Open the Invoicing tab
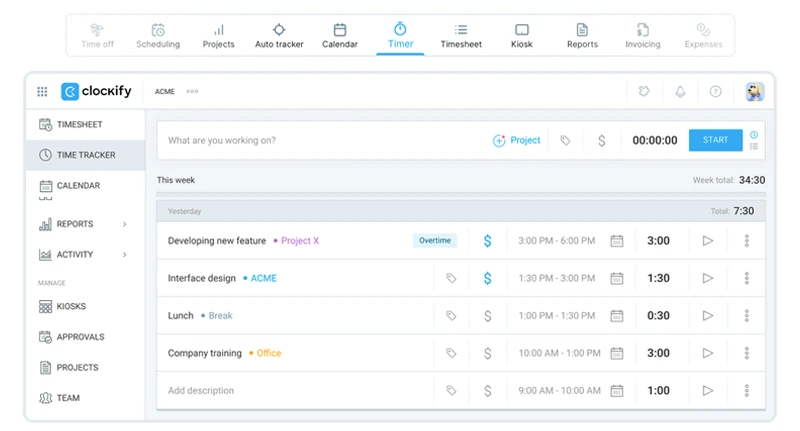The image size is (800, 431). (643, 36)
